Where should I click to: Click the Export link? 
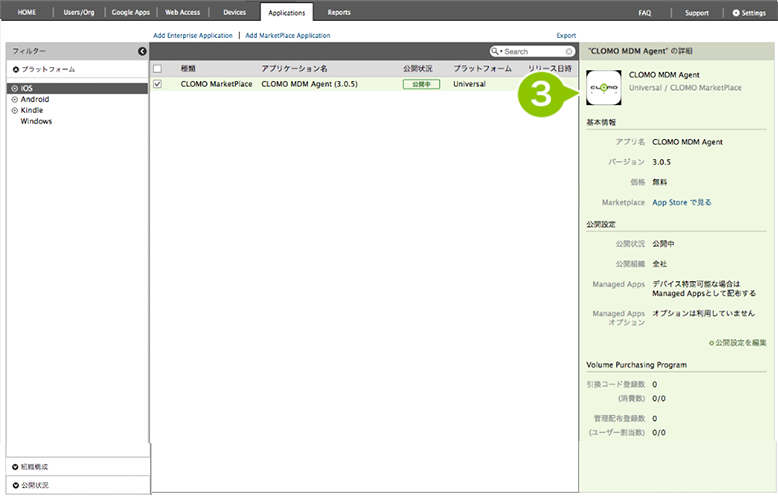566,36
